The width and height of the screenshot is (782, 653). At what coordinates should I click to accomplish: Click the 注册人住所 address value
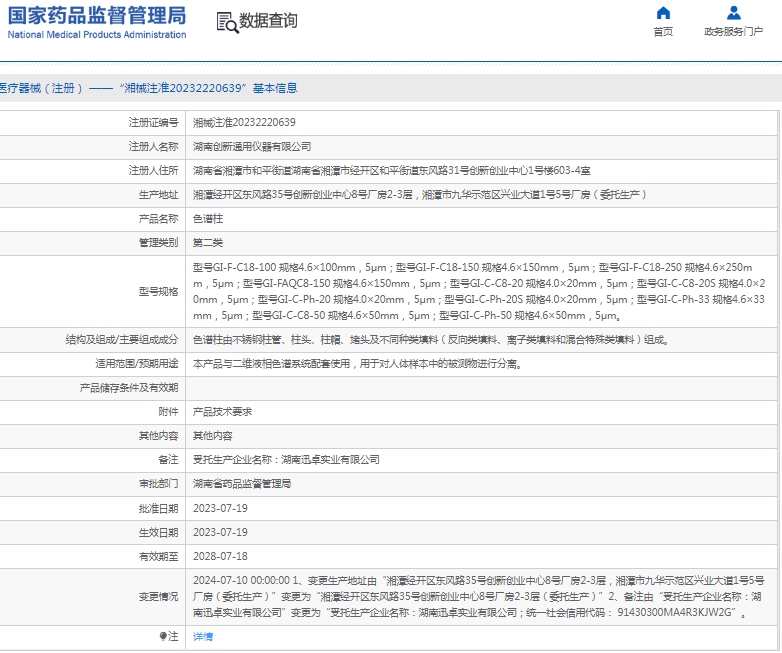click(391, 171)
